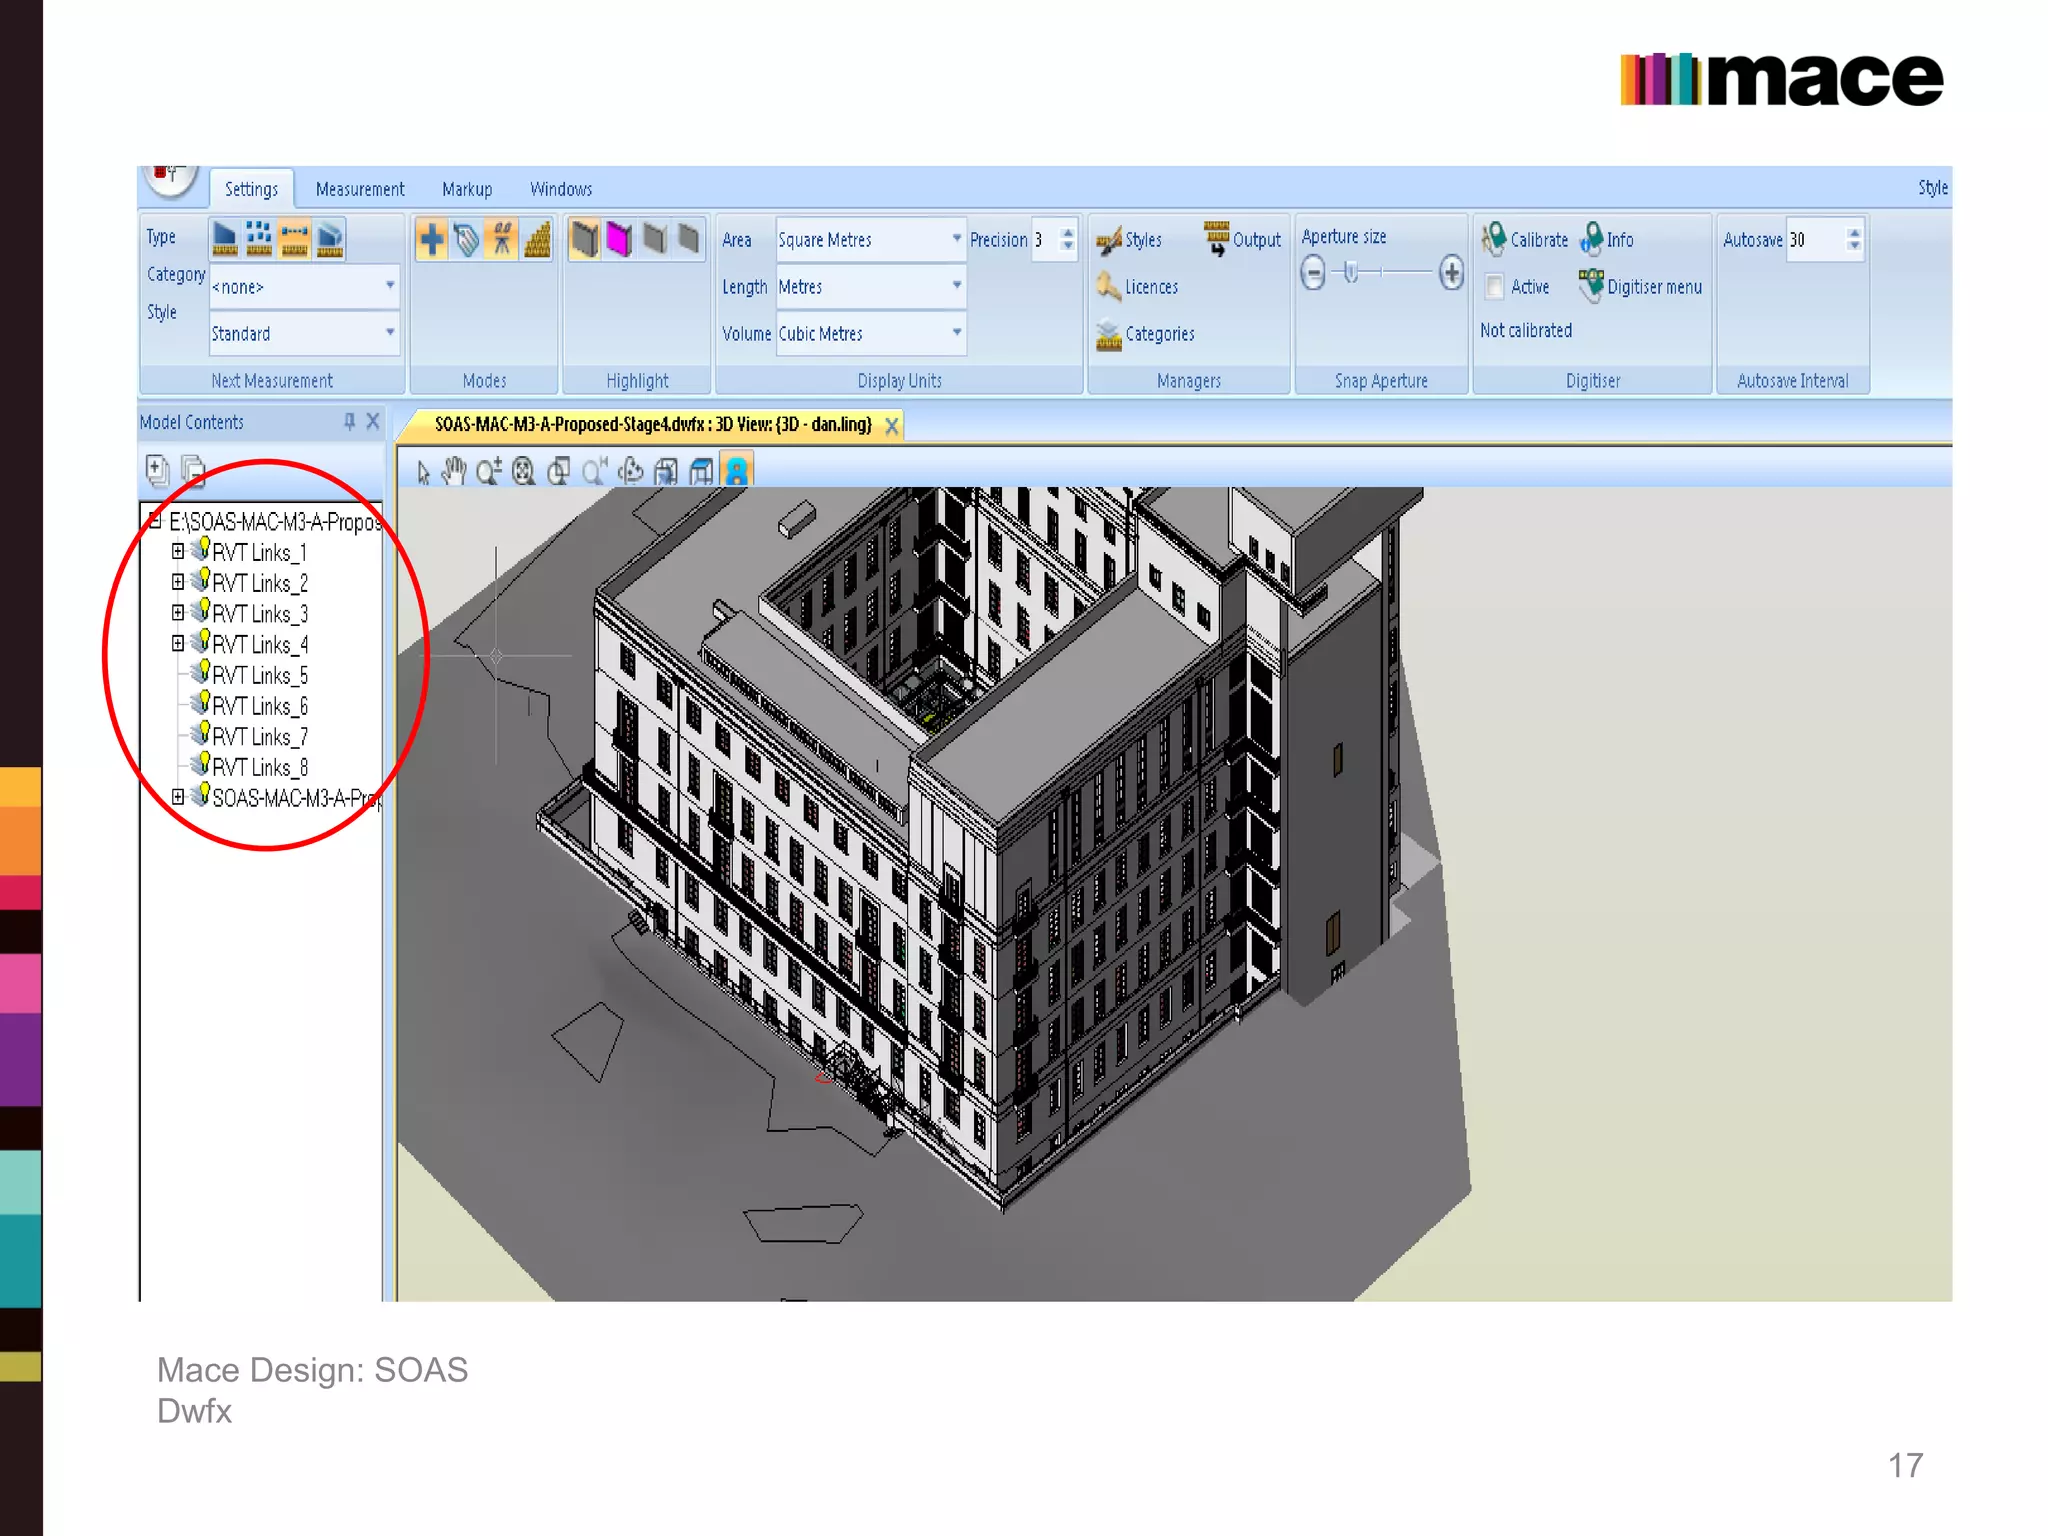Switch to the Markup ribbon tab
Image resolution: width=2048 pixels, height=1536 pixels.
pos(467,189)
